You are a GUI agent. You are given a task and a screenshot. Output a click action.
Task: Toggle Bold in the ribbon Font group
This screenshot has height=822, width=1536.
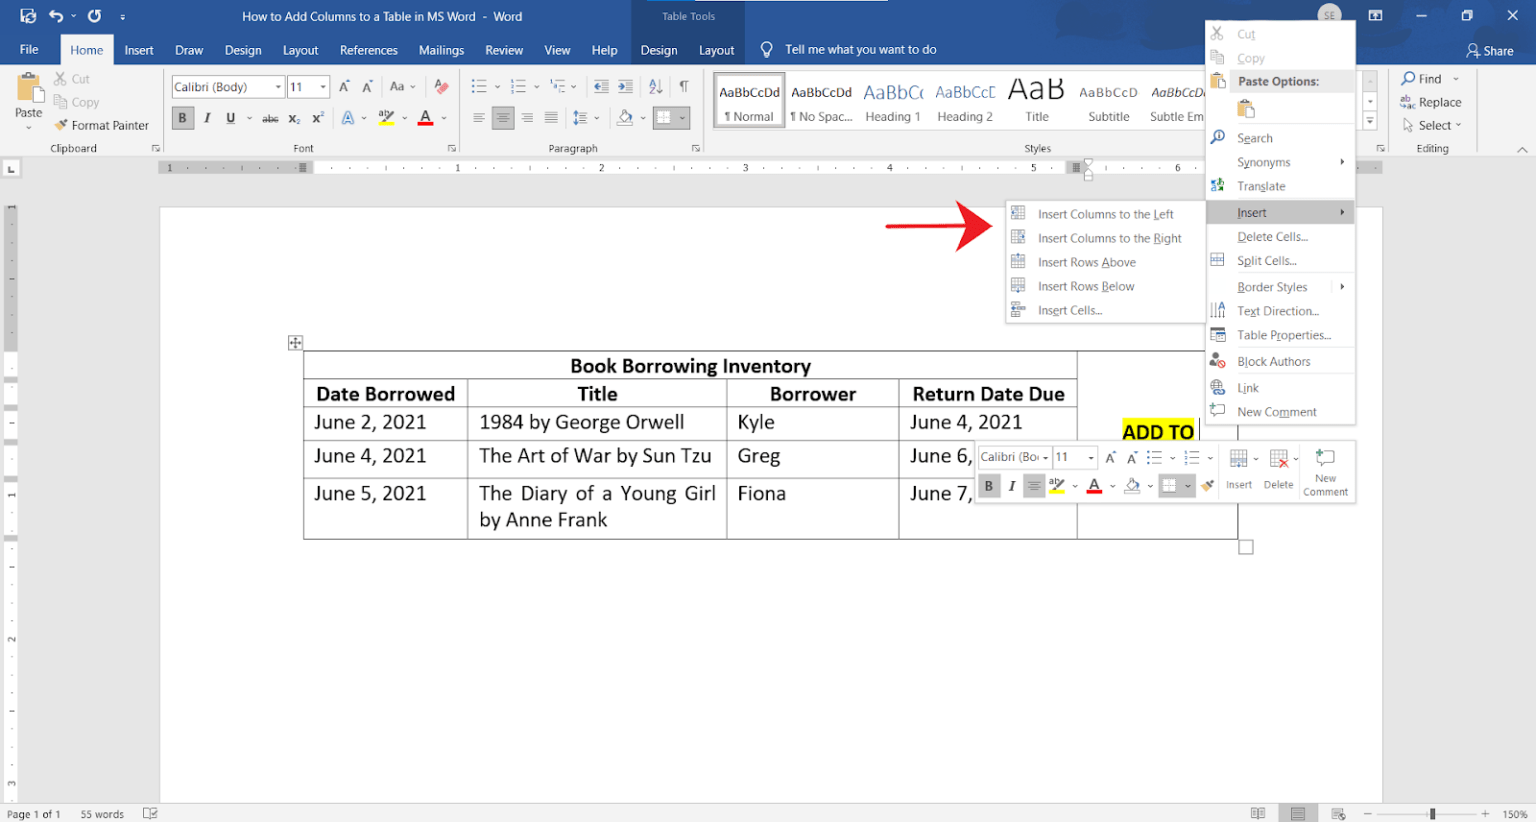(x=182, y=118)
